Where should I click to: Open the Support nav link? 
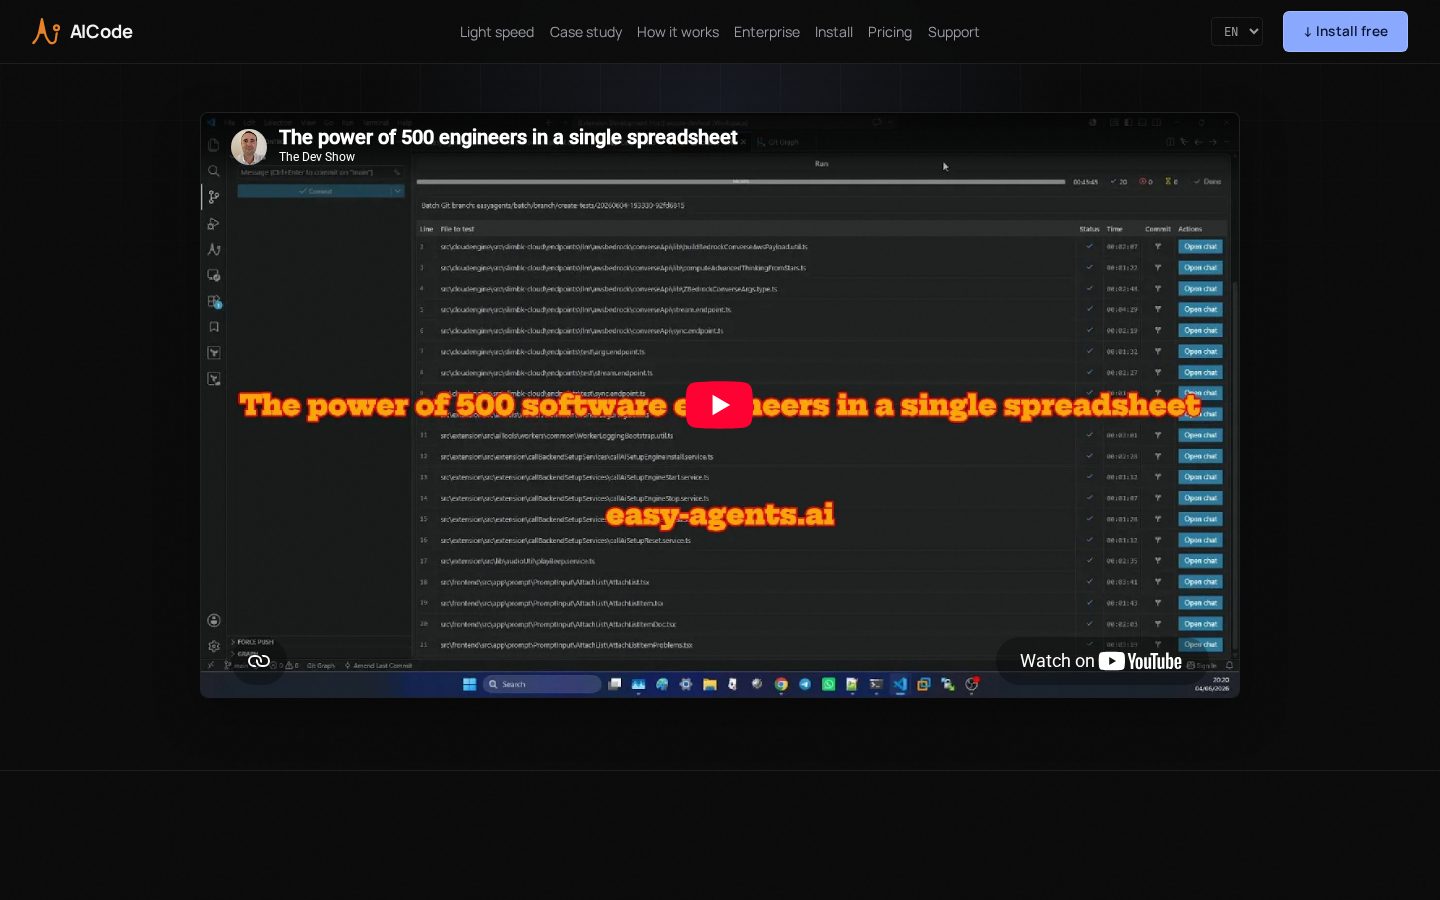[x=953, y=32]
